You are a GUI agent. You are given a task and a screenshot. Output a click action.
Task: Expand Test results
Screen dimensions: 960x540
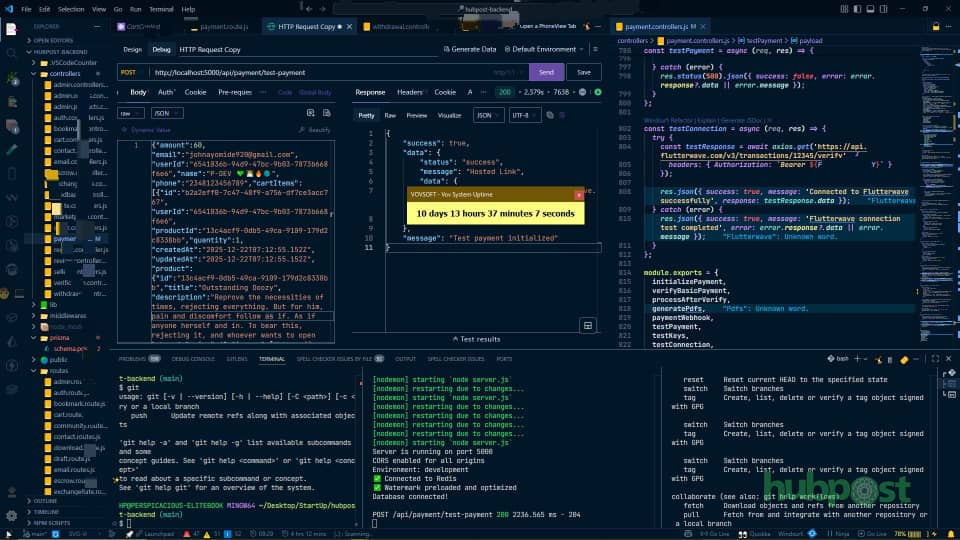[476, 339]
